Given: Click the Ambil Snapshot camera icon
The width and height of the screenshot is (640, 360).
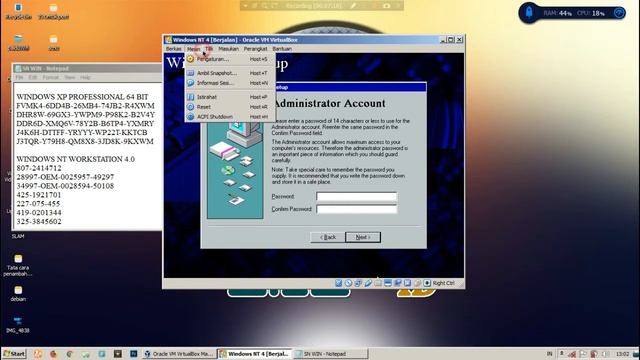Looking at the screenshot, I should click(191, 73).
